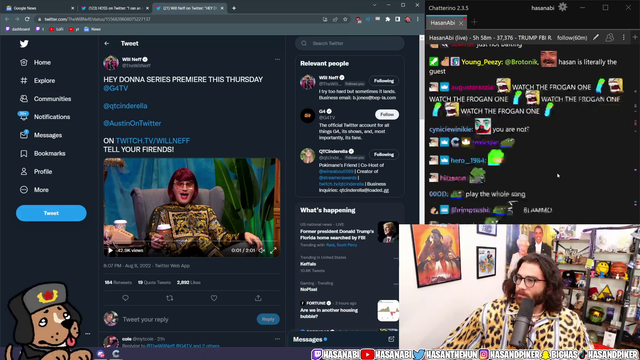Screen dimensions: 640x360
Task: Open the @G4TV mention link
Action: (x=116, y=88)
